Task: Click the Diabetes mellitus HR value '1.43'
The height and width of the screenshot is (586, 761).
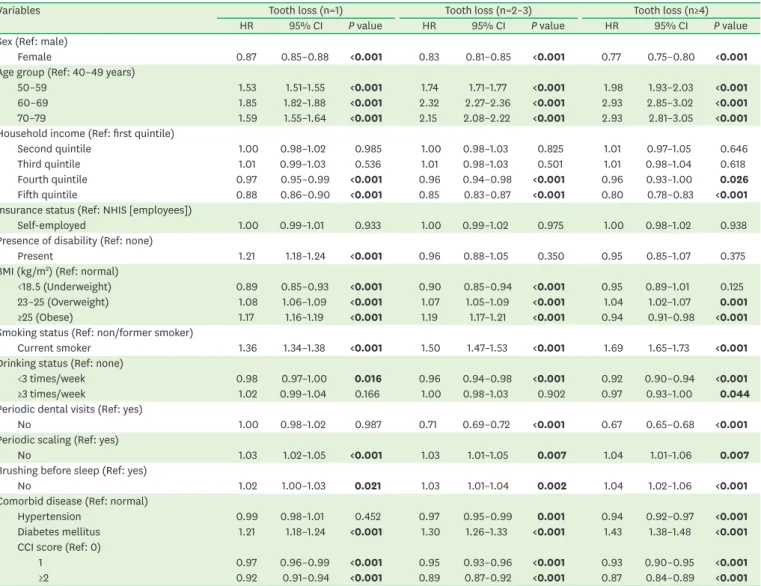Action: click(x=612, y=532)
